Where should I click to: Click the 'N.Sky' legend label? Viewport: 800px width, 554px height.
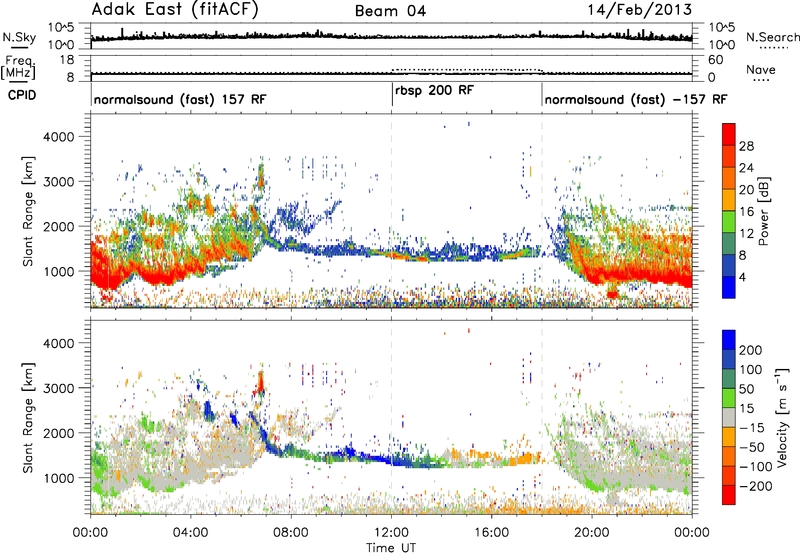(x=19, y=37)
